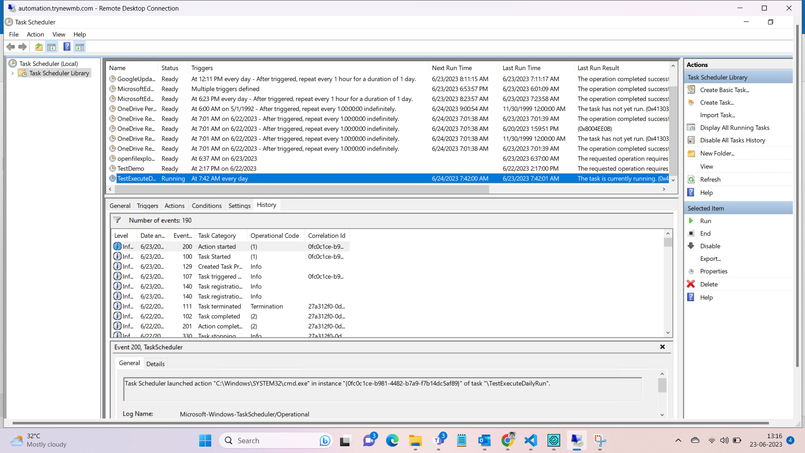The width and height of the screenshot is (805, 453).
Task: Click the blue Help icon in the toolbar
Action: click(x=67, y=47)
